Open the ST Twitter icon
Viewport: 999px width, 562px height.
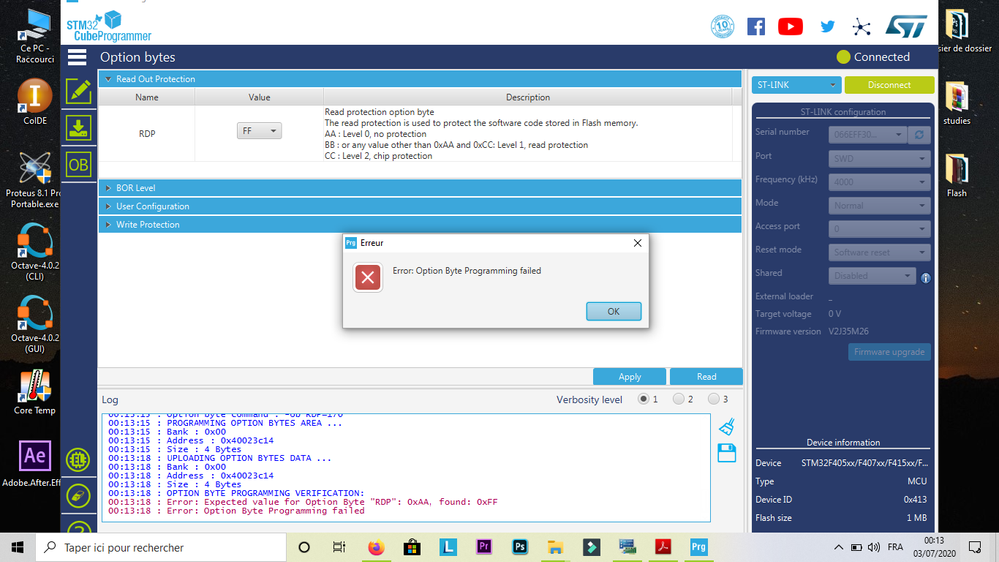pyautogui.click(x=827, y=27)
